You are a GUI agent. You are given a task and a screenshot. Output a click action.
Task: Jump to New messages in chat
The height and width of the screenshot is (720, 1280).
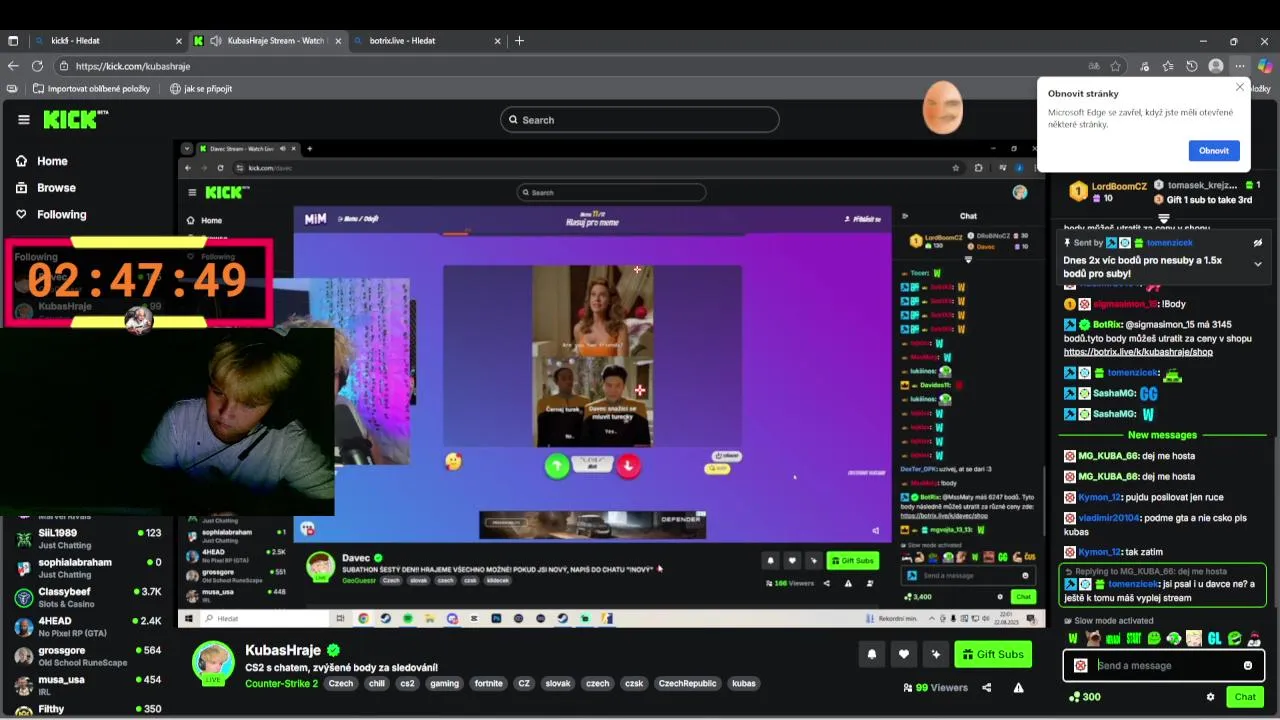(1162, 435)
